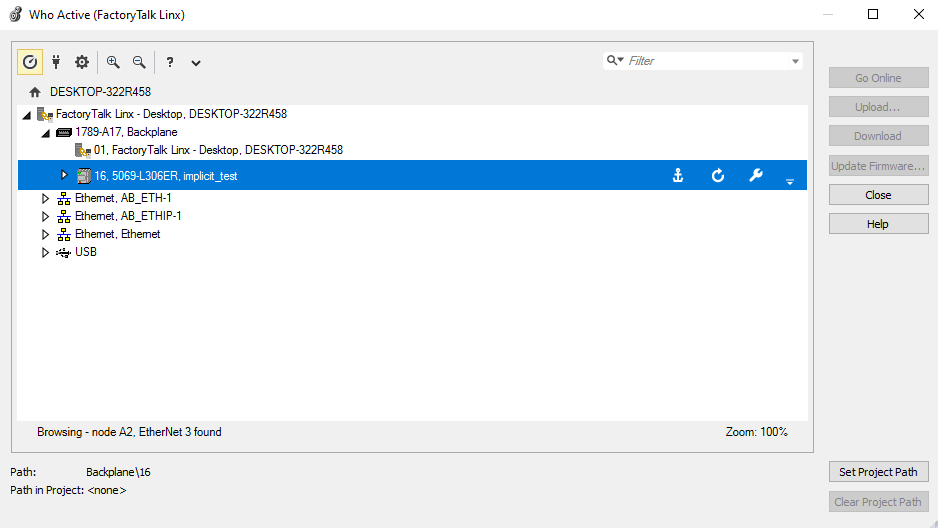The width and height of the screenshot is (938, 528).
Task: Click the zoom in magnifier icon
Action: [x=113, y=62]
